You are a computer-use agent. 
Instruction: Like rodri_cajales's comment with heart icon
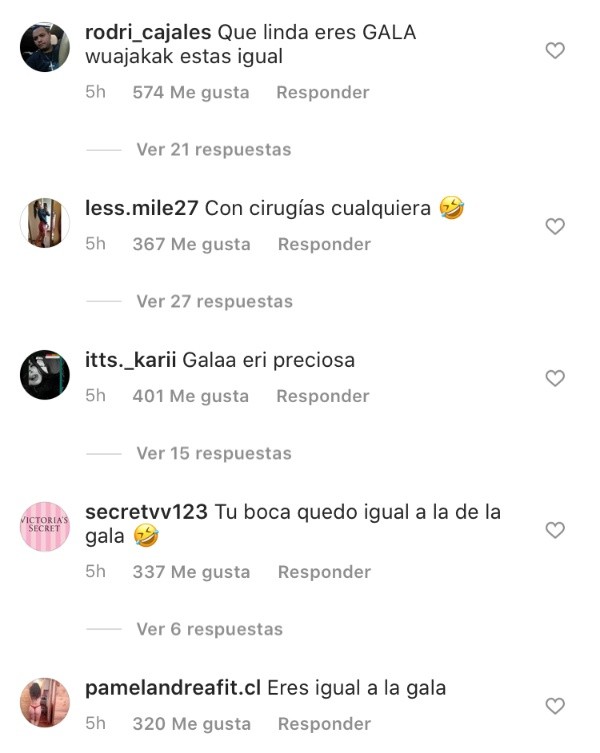(x=555, y=50)
